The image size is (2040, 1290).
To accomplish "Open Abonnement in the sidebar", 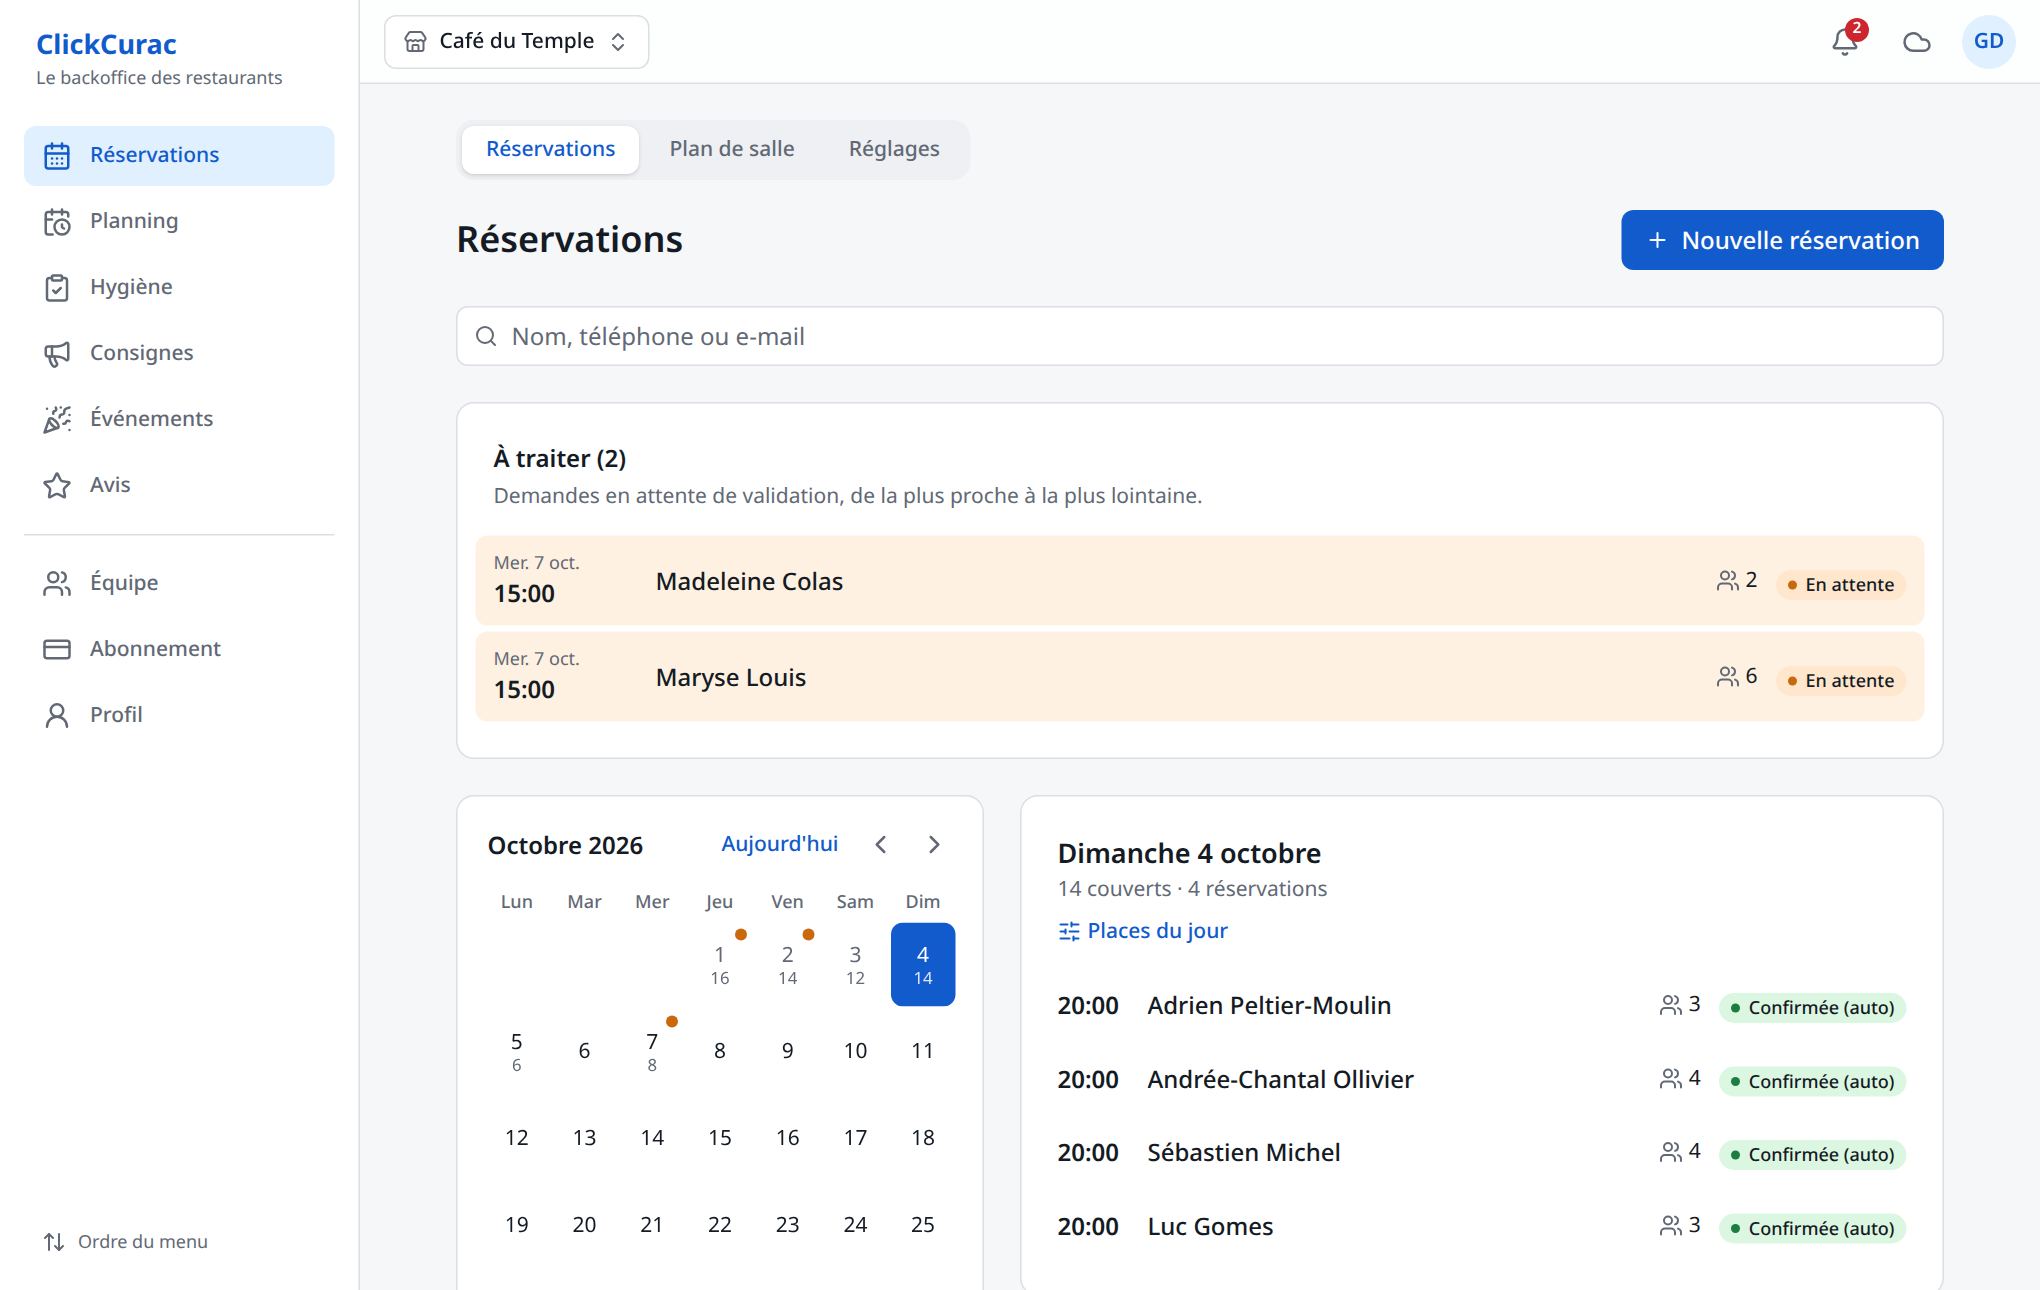I will (179, 649).
